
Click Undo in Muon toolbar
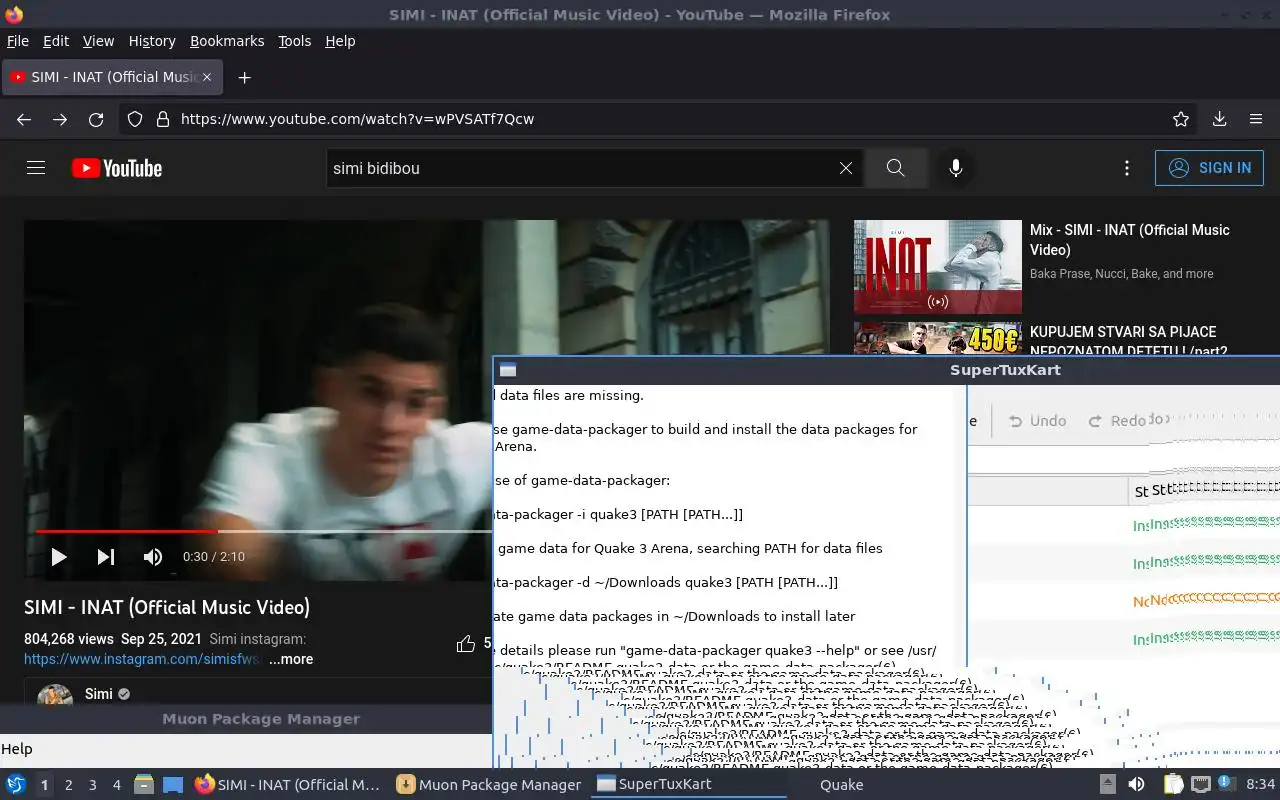point(1037,421)
